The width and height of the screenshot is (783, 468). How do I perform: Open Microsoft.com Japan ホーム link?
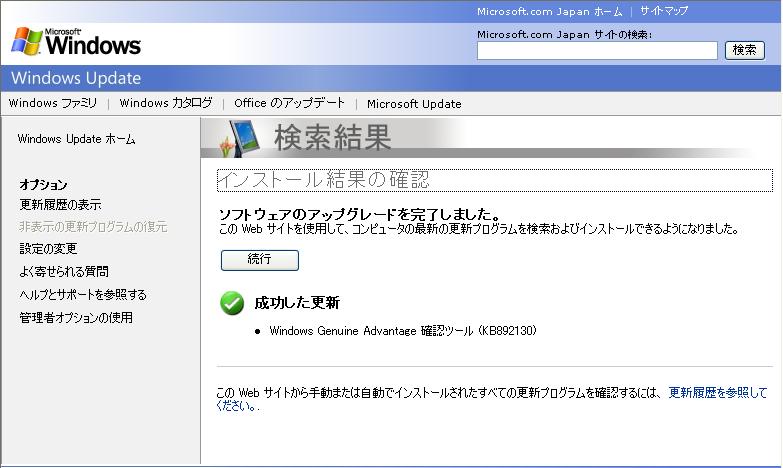(x=549, y=11)
